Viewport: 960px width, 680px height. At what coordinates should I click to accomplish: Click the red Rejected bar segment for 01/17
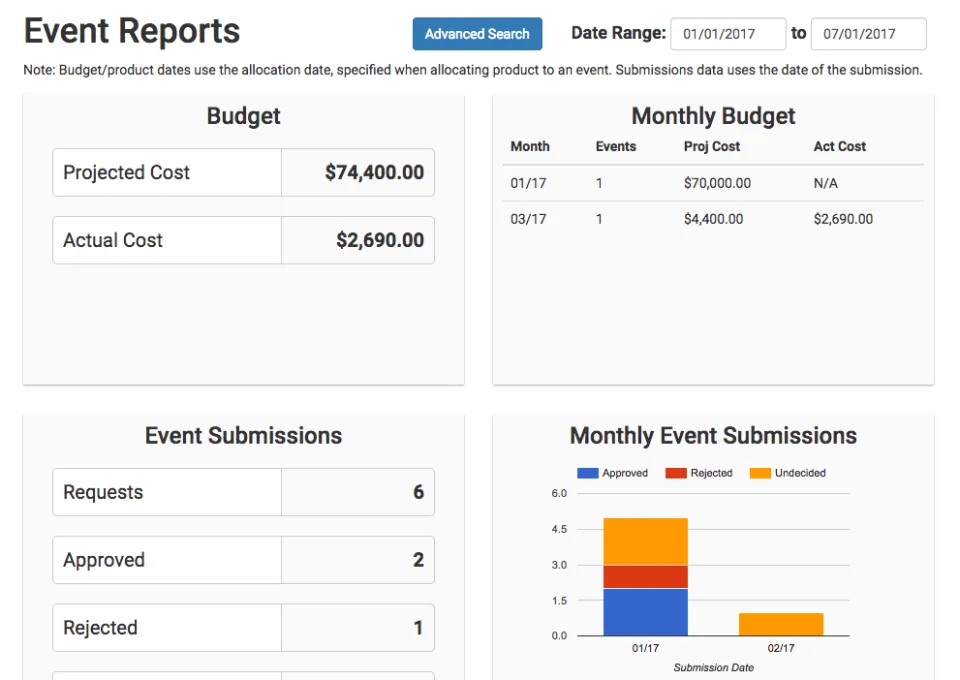pyautogui.click(x=645, y=577)
